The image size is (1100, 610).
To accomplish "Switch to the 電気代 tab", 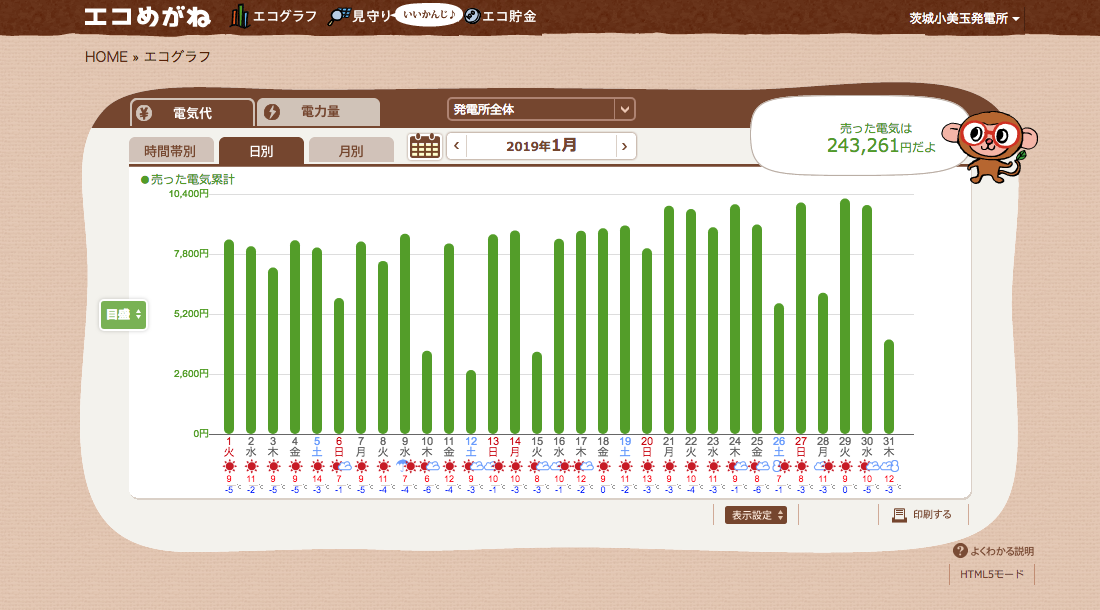I will [192, 113].
